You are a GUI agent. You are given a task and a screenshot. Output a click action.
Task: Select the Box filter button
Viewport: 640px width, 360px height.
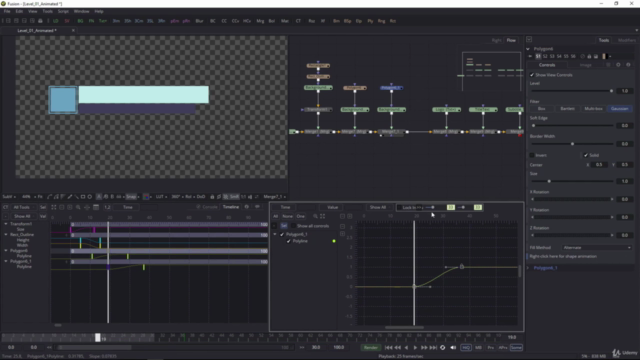[542, 109]
